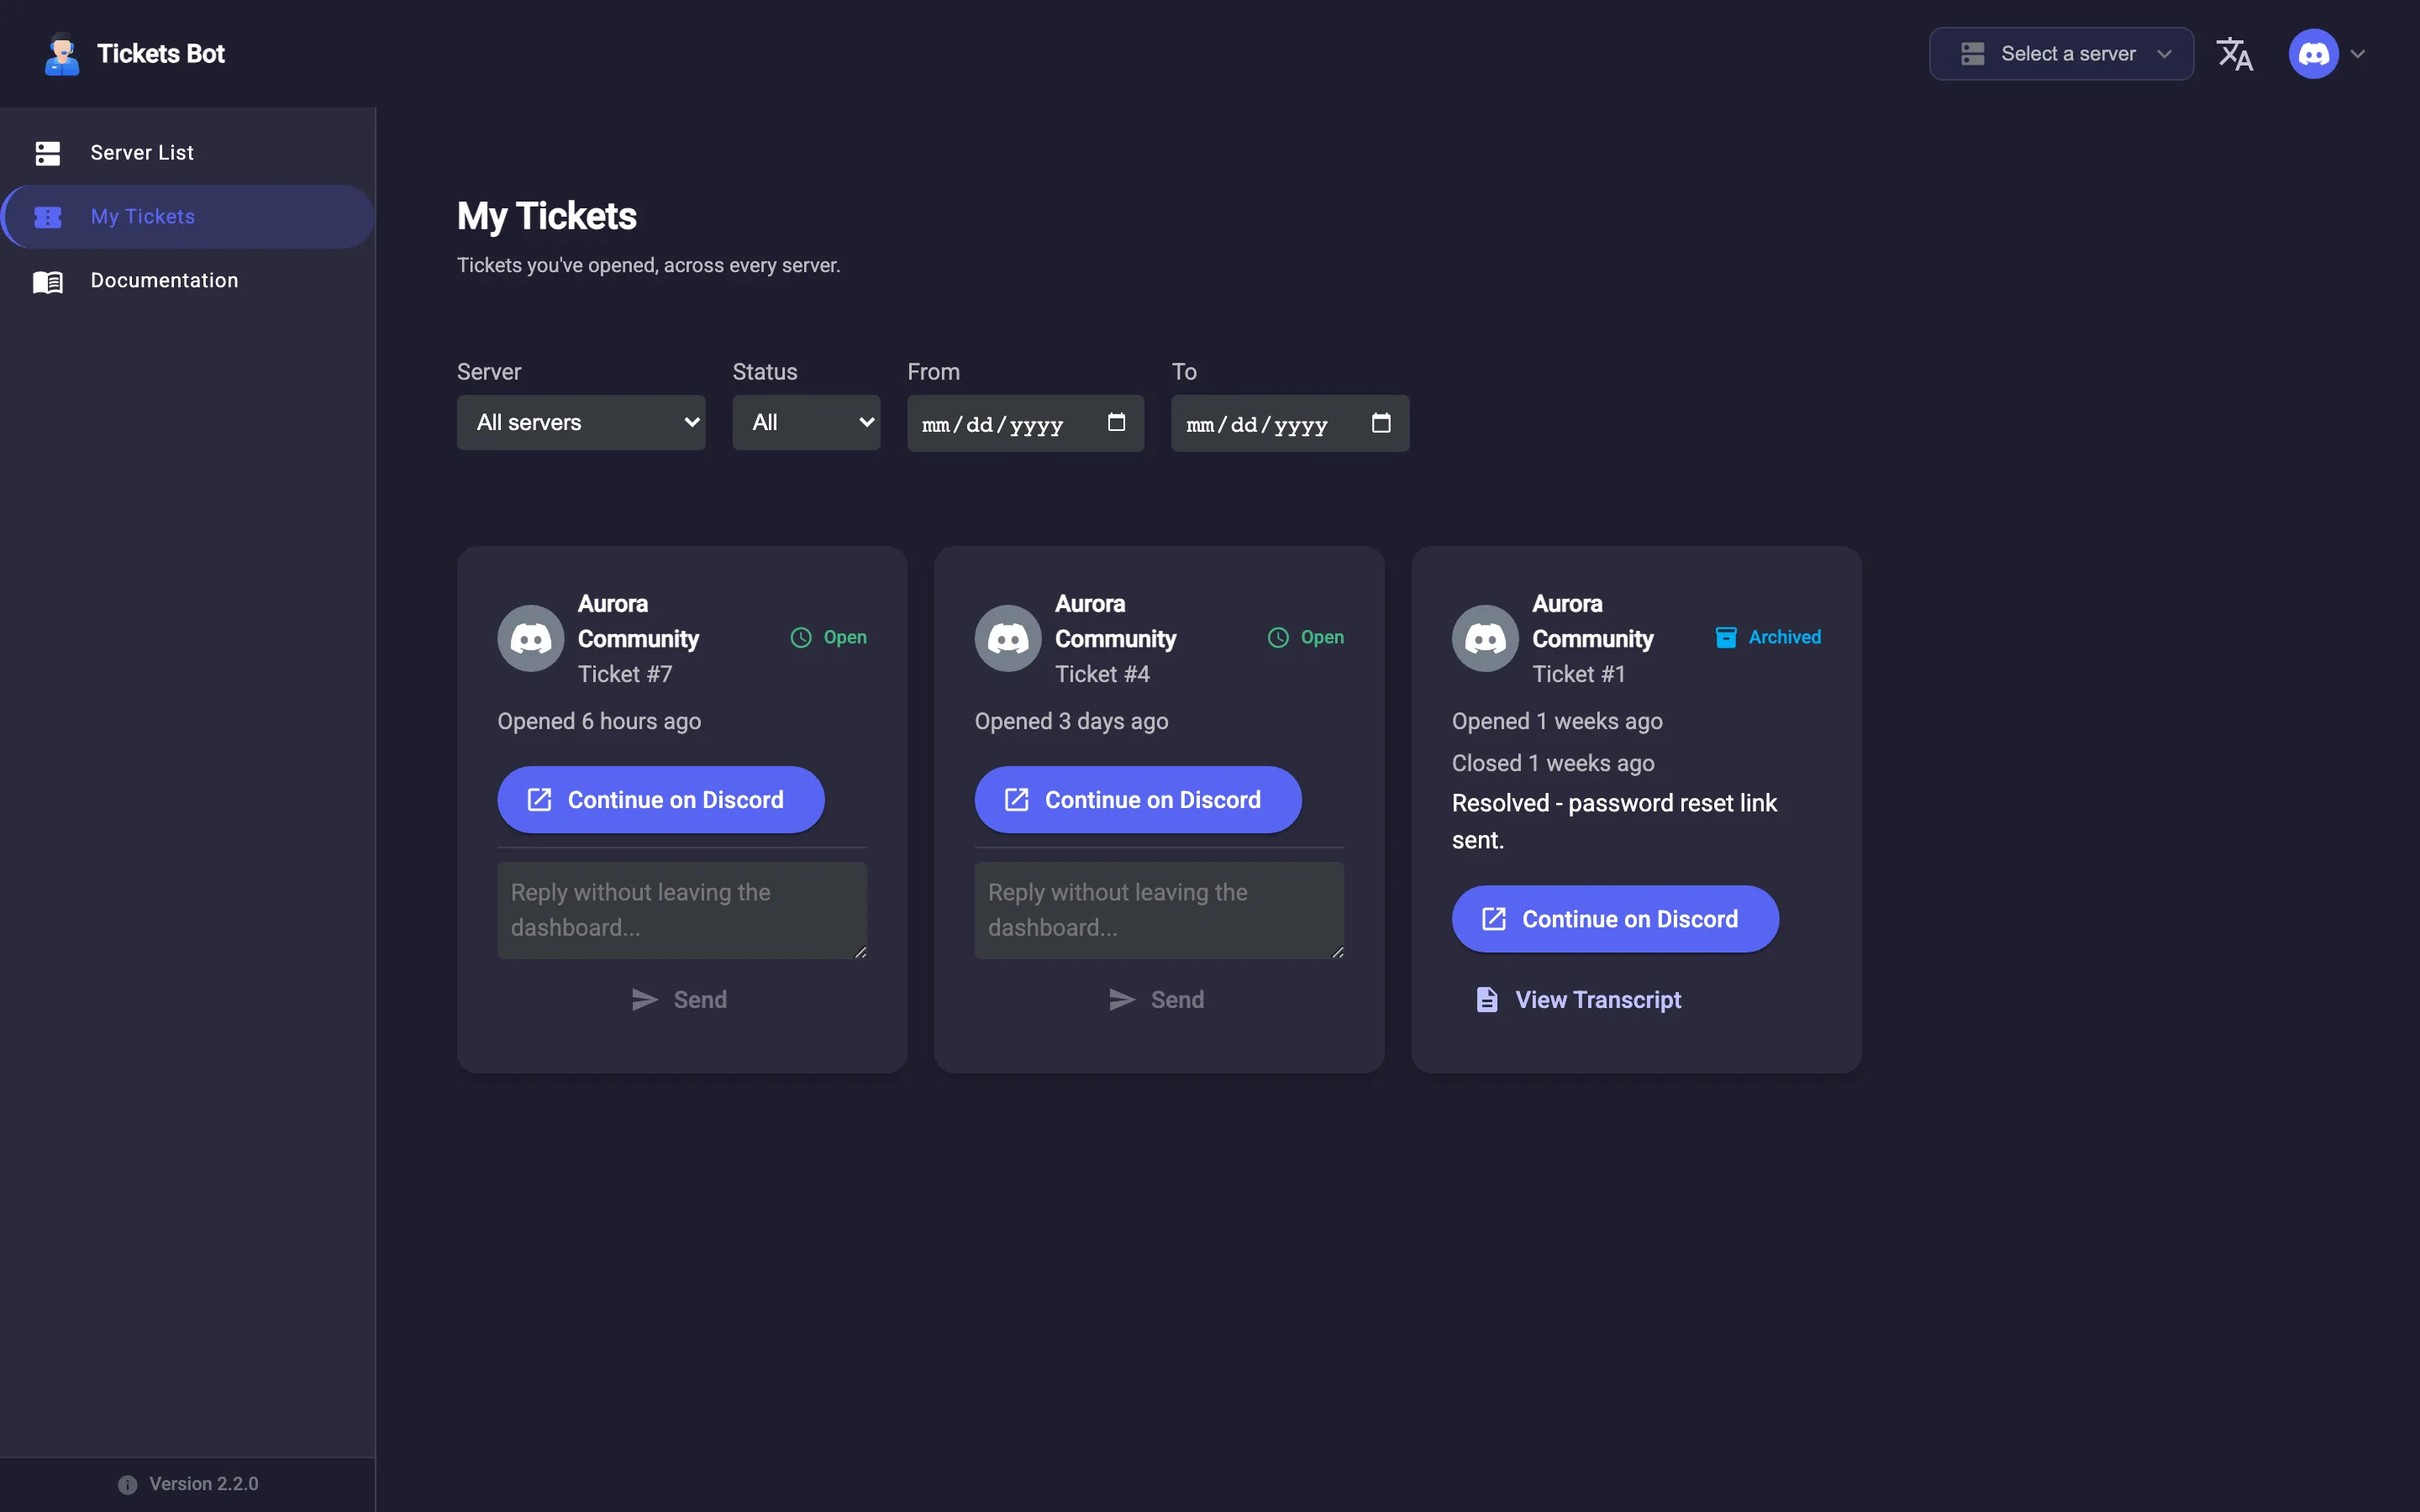Viewport: 2420px width, 1512px height.
Task: Click the Tickets Bot logo icon
Action: tap(62, 54)
